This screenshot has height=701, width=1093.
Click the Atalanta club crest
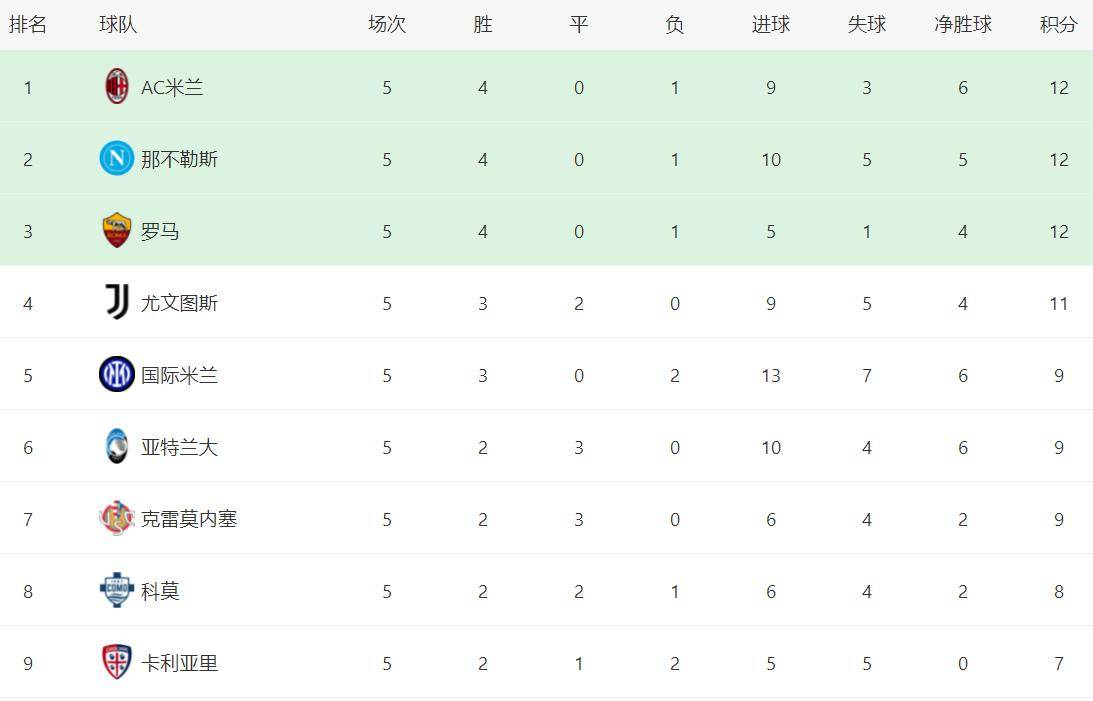click(117, 447)
